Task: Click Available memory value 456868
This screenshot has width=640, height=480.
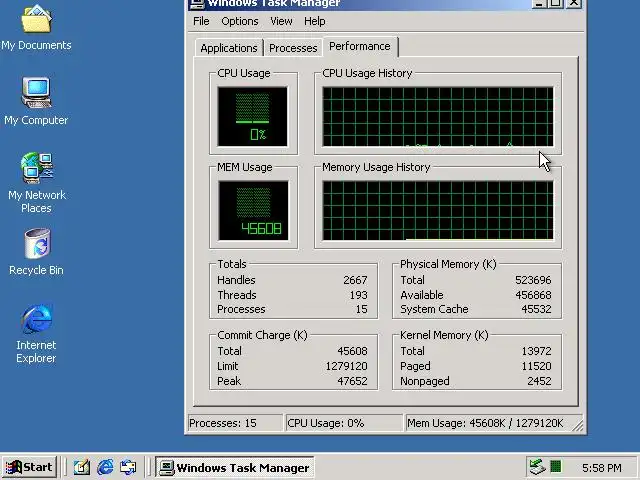Action: pos(533,295)
